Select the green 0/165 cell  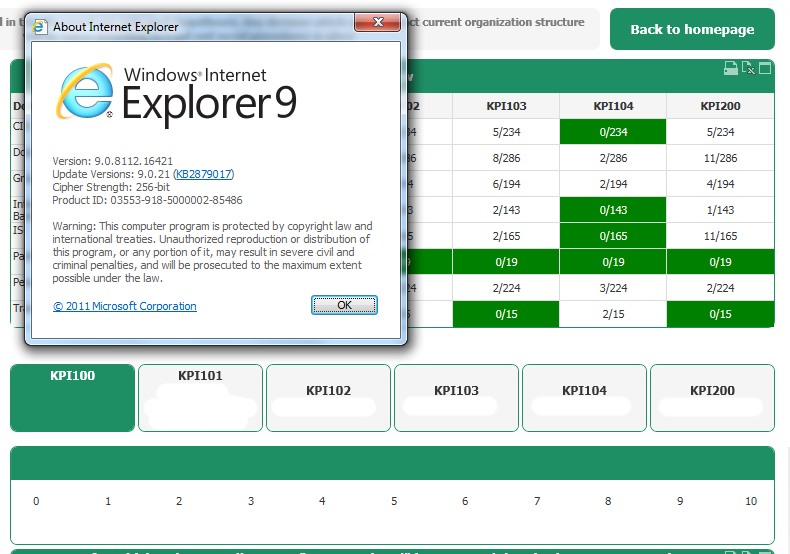click(613, 236)
